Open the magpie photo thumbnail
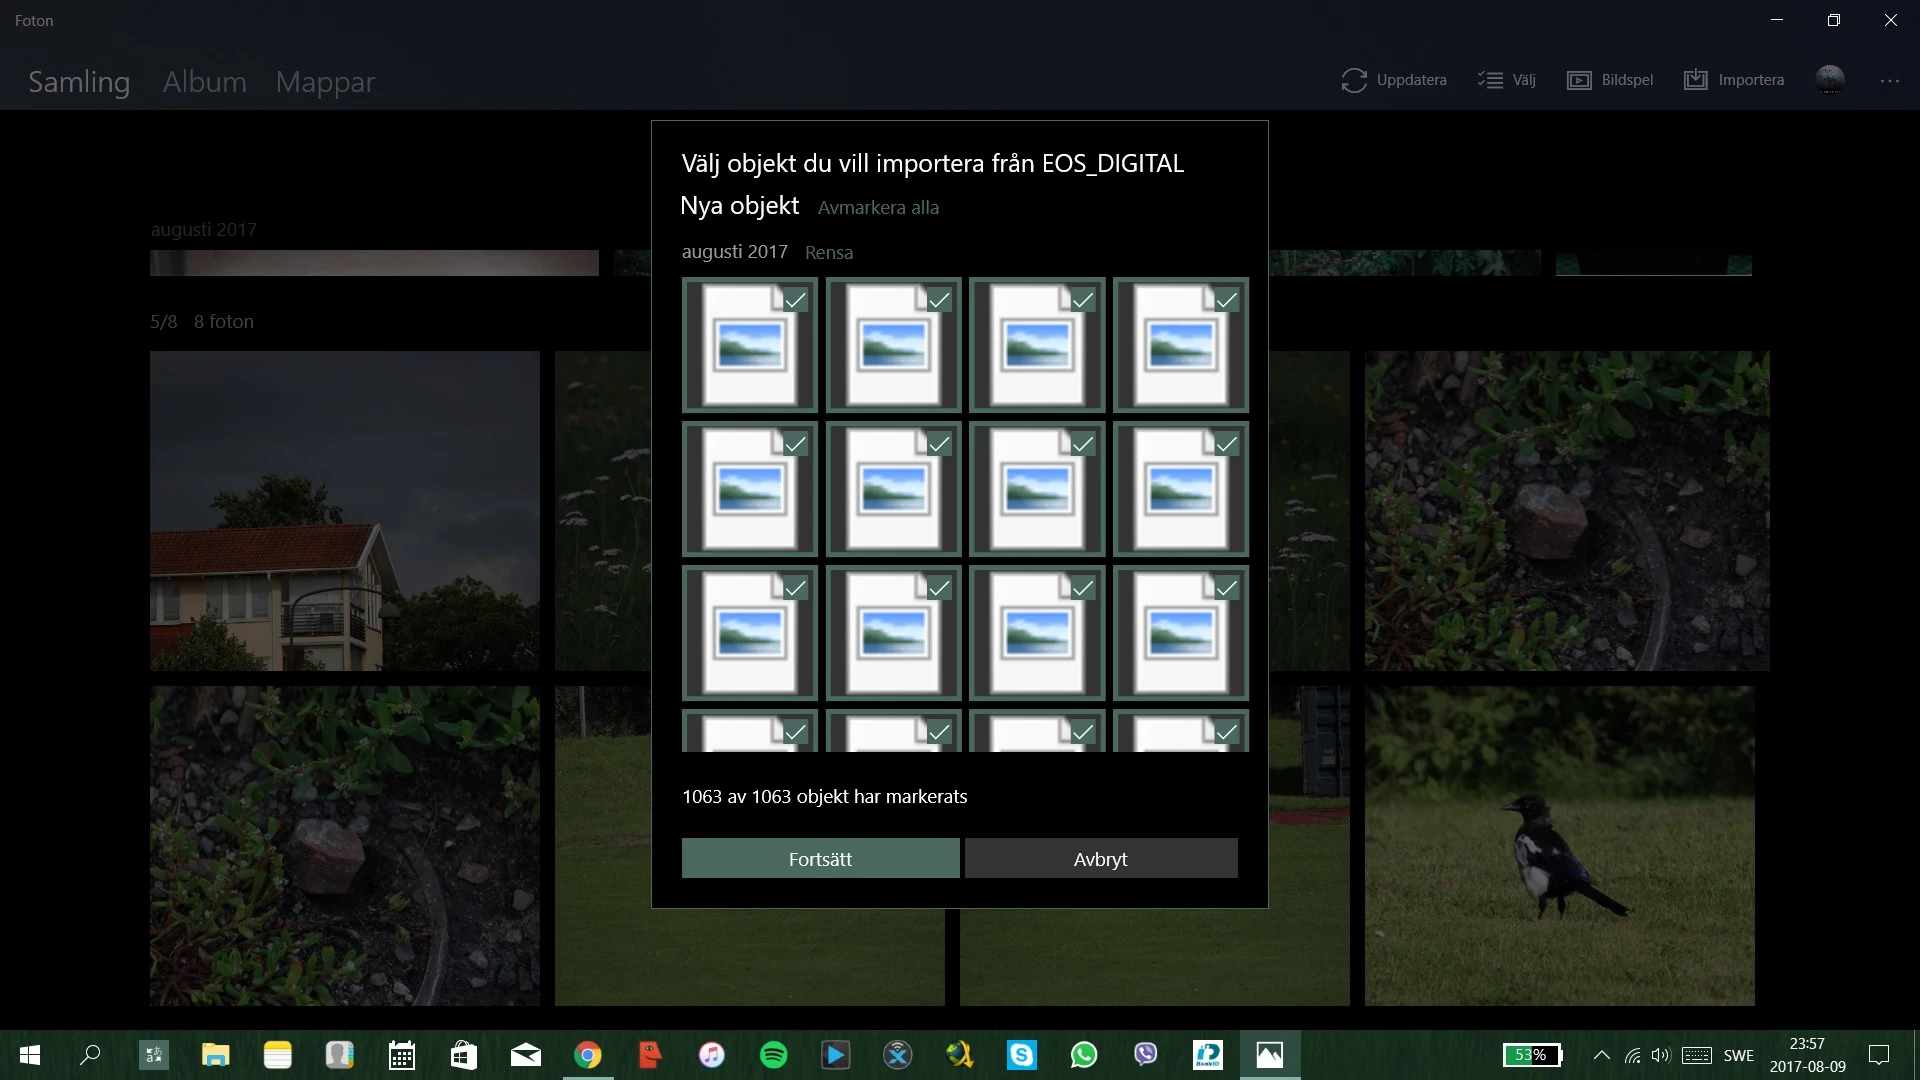This screenshot has width=1920, height=1080. pyautogui.click(x=1559, y=846)
